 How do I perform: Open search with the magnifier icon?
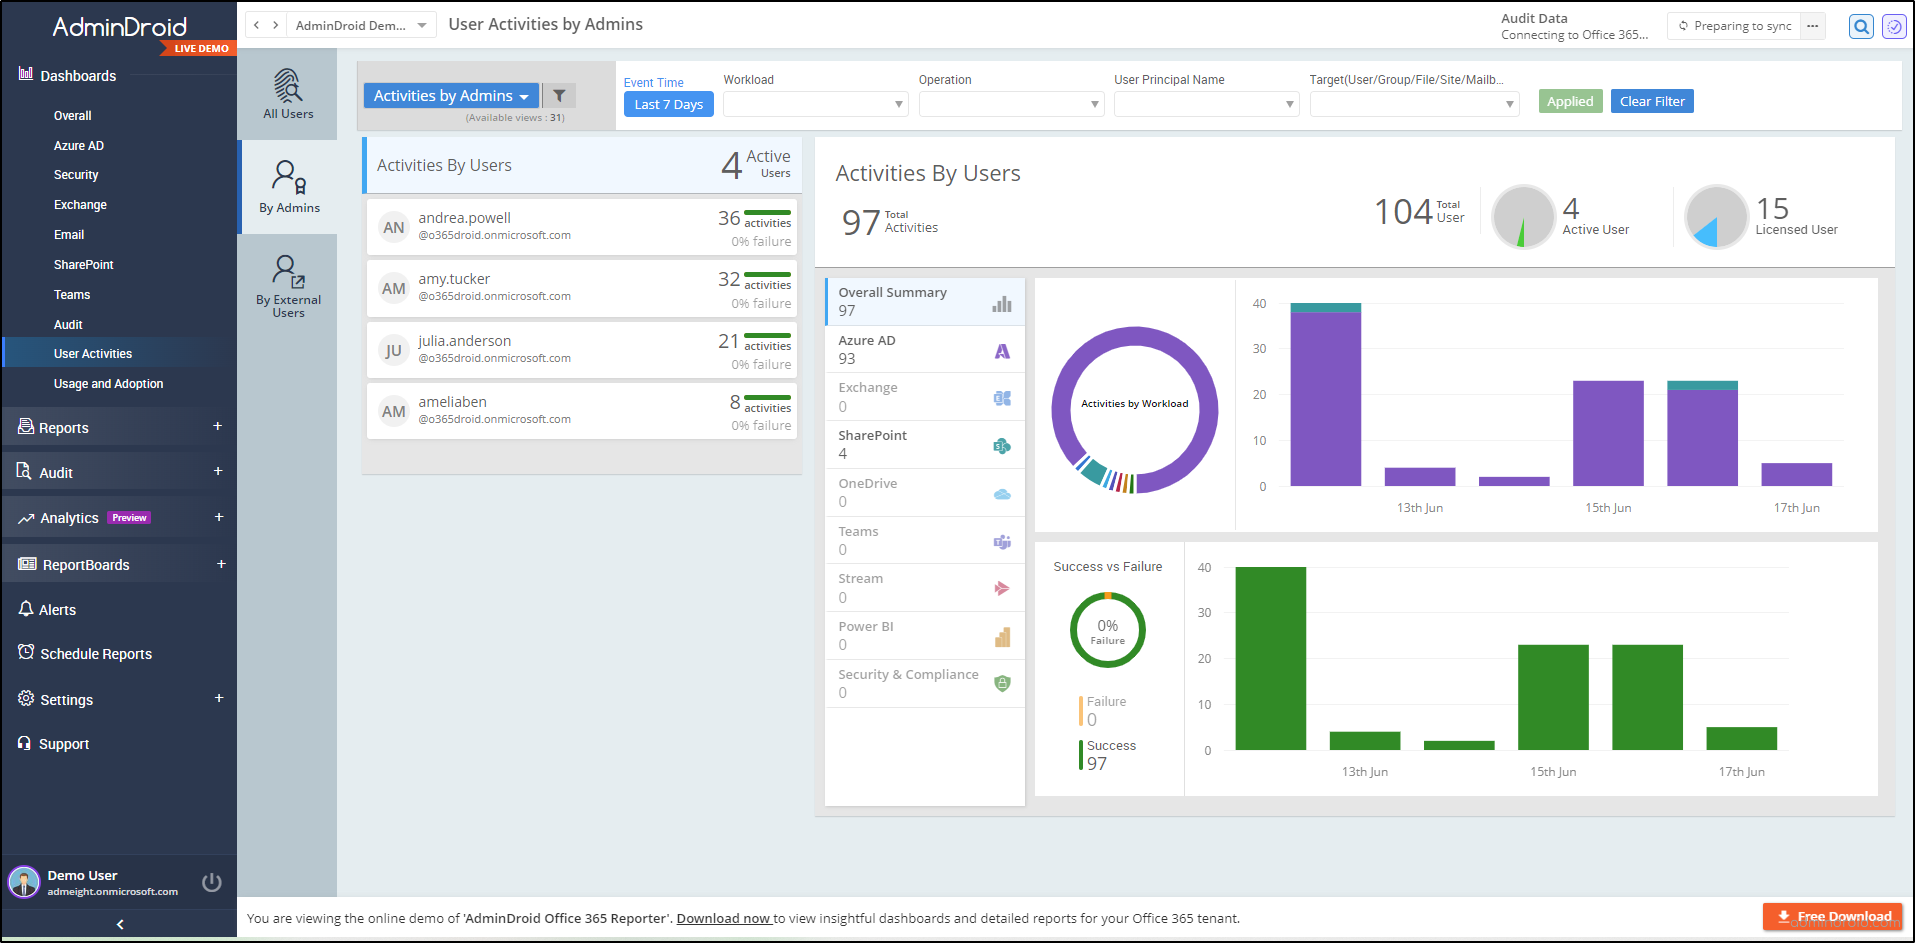click(1859, 27)
